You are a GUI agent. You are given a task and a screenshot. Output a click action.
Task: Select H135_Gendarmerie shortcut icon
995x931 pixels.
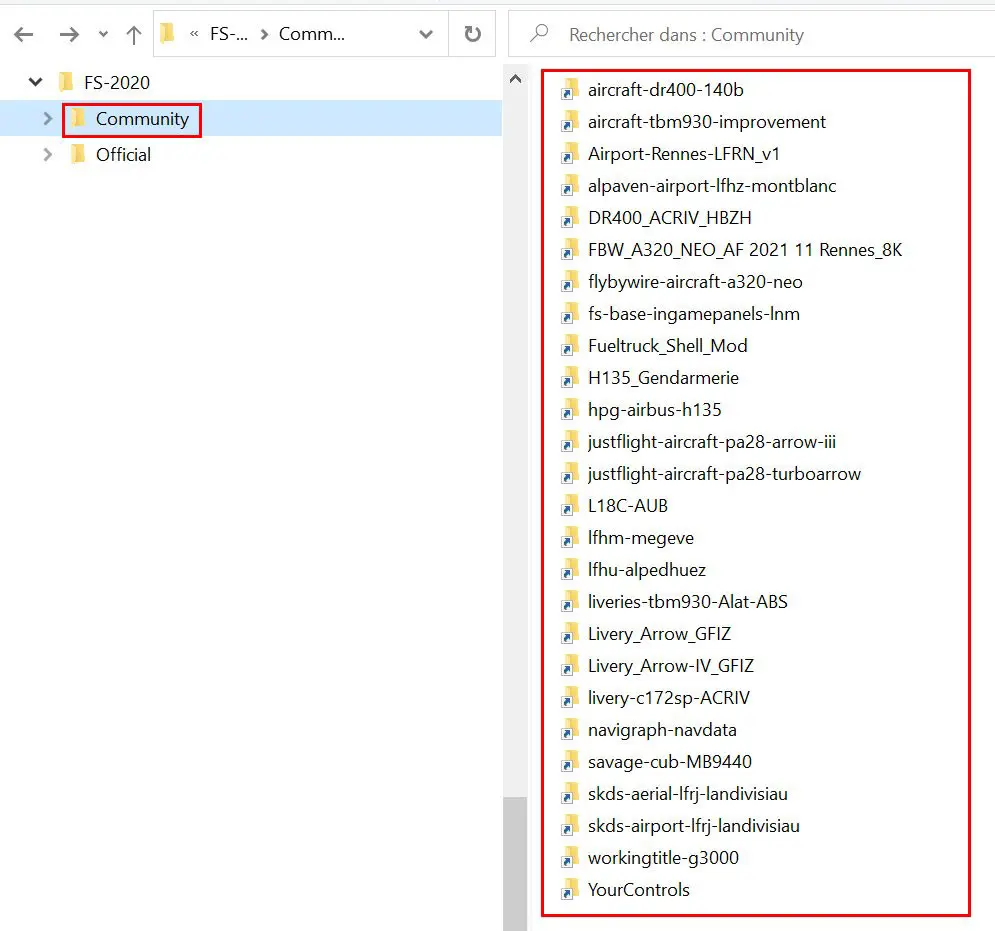tap(569, 378)
